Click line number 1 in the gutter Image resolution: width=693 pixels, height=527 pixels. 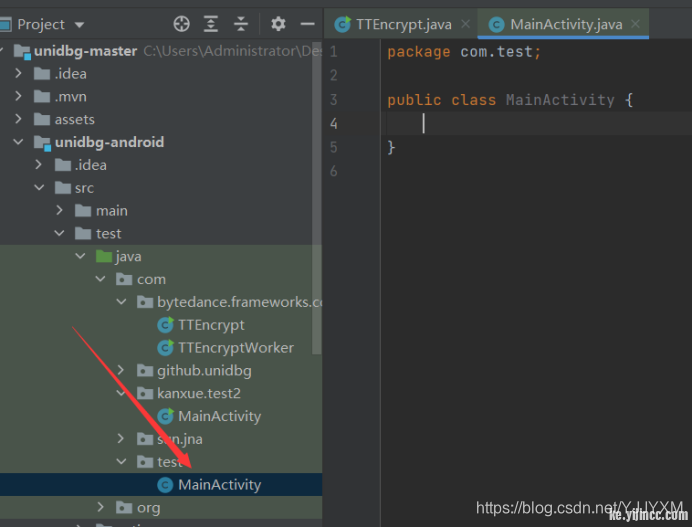334,51
